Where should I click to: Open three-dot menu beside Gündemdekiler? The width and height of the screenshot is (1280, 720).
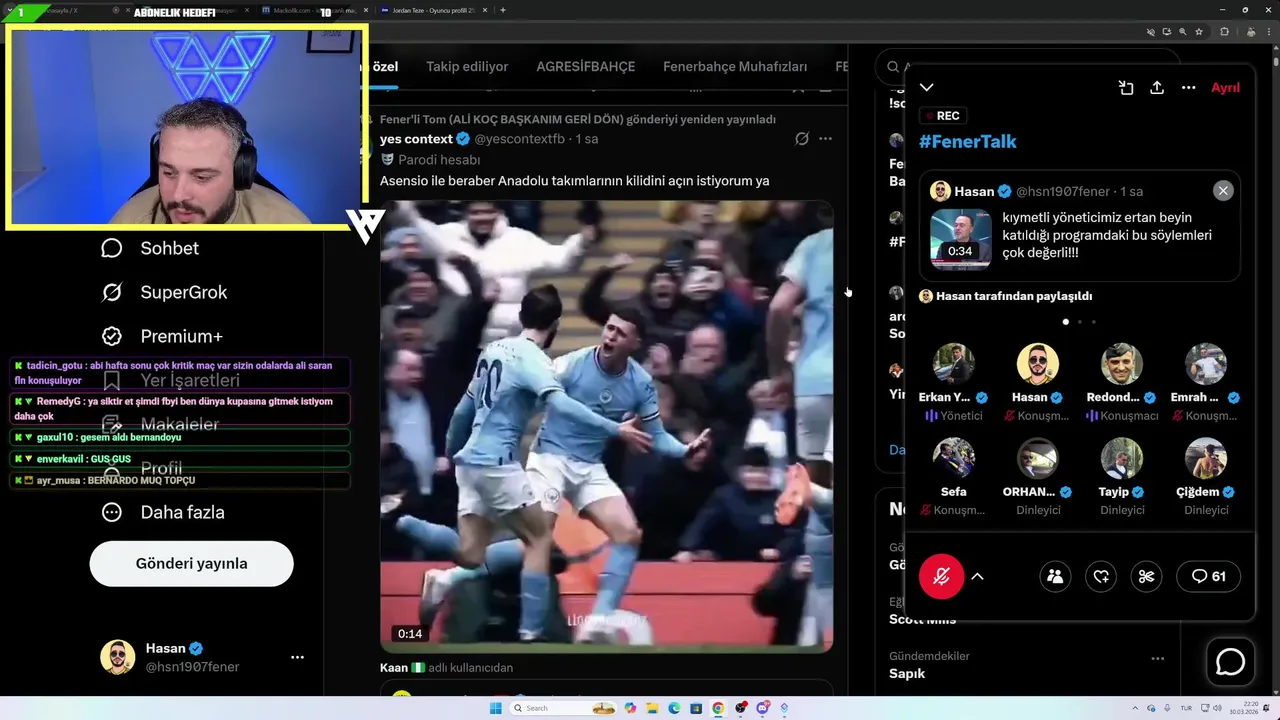click(1157, 659)
